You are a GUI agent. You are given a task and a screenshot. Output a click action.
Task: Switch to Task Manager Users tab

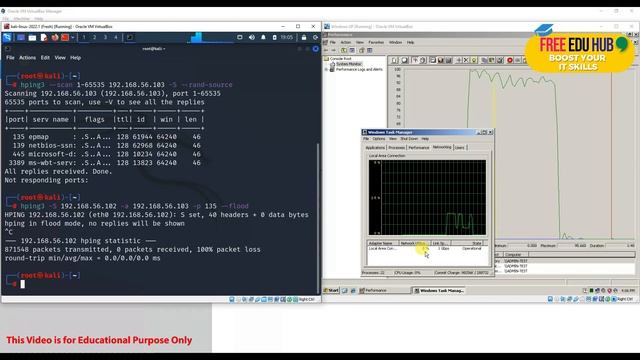click(460, 147)
